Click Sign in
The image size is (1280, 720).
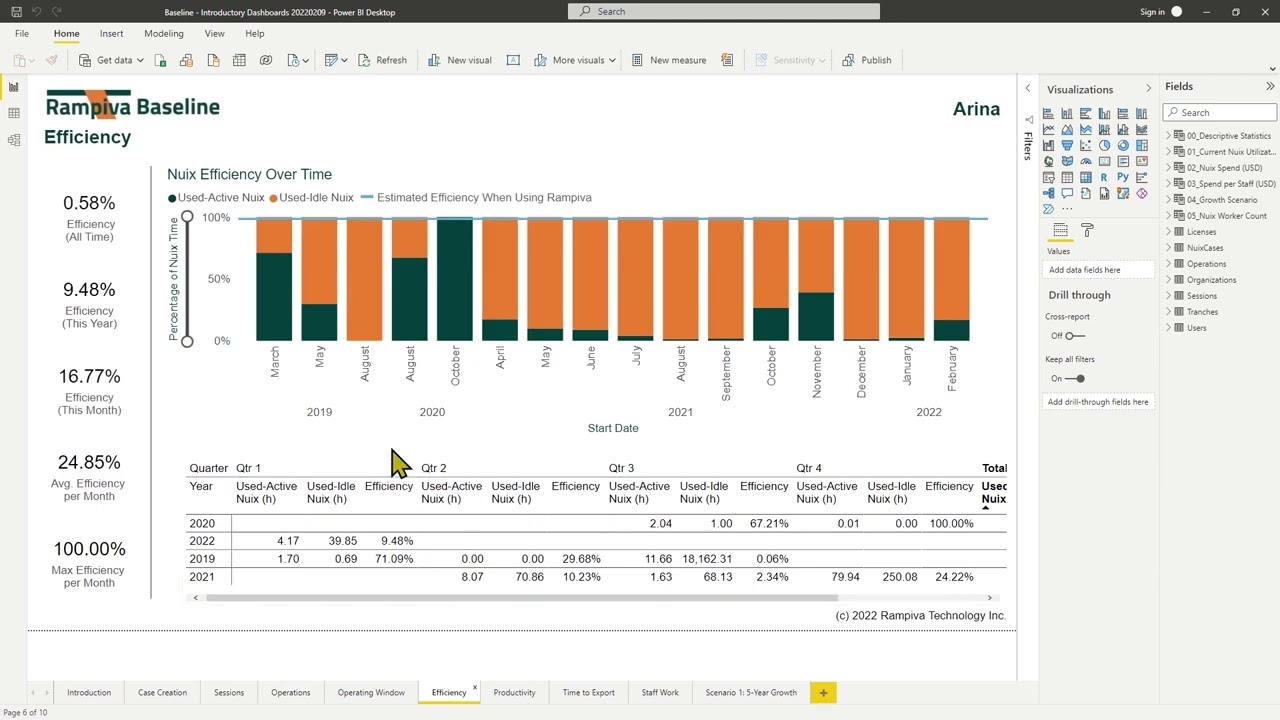(1152, 12)
